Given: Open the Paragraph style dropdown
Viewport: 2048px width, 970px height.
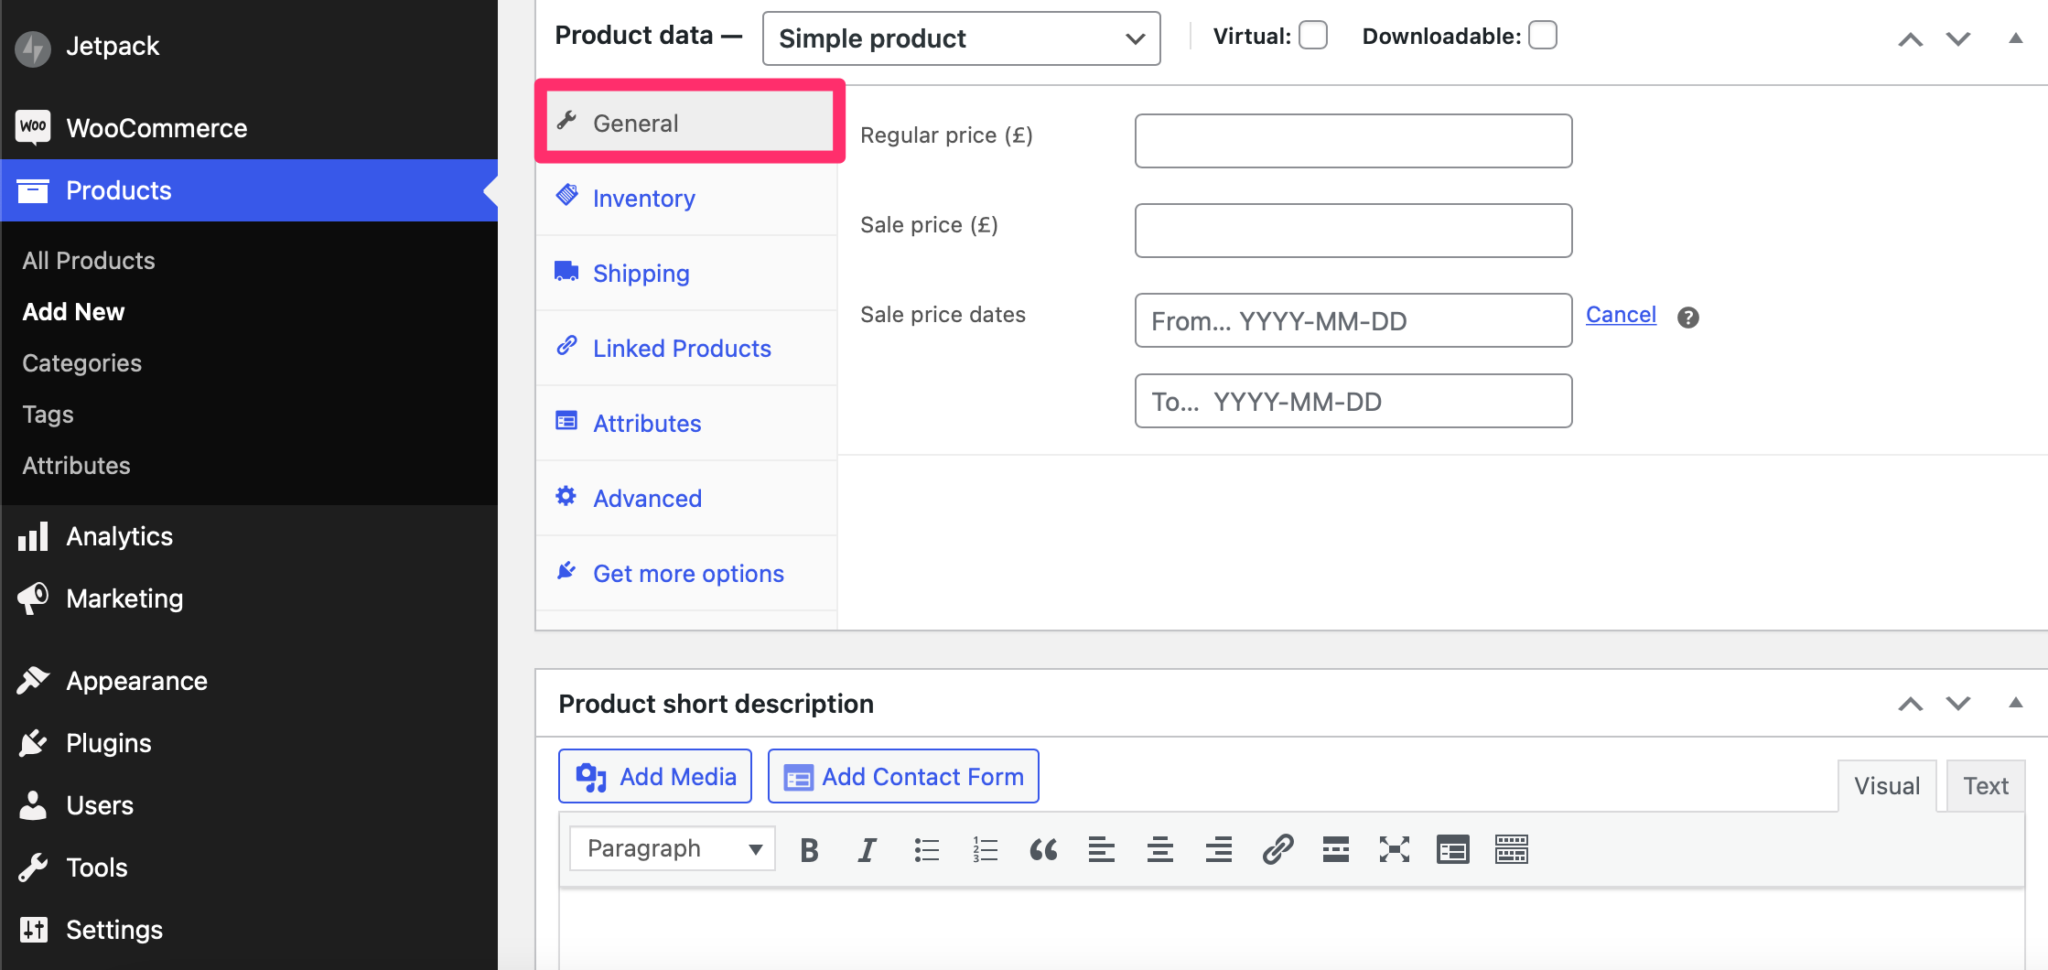Looking at the screenshot, I should click(x=670, y=847).
